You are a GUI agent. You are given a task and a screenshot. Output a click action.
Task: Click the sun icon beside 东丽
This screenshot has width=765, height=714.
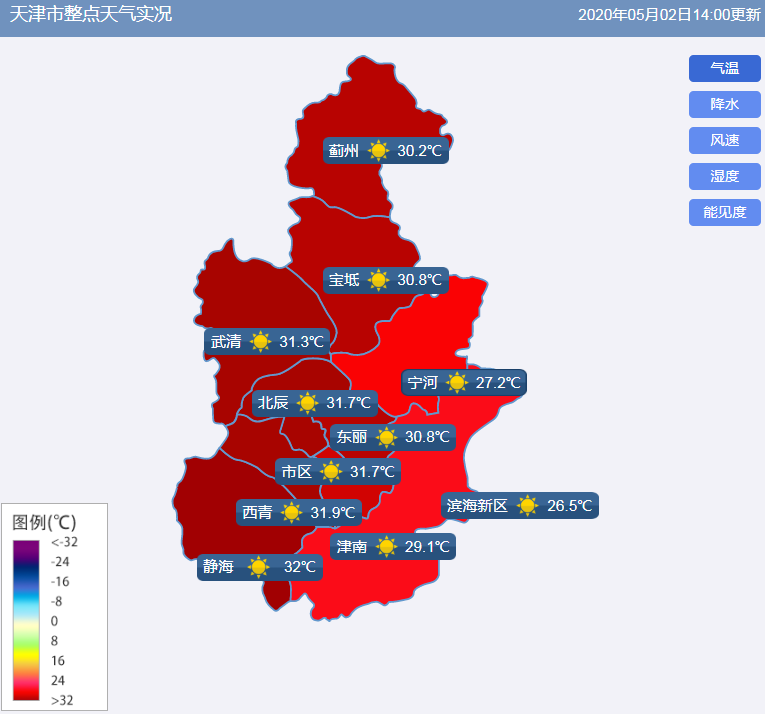point(386,437)
